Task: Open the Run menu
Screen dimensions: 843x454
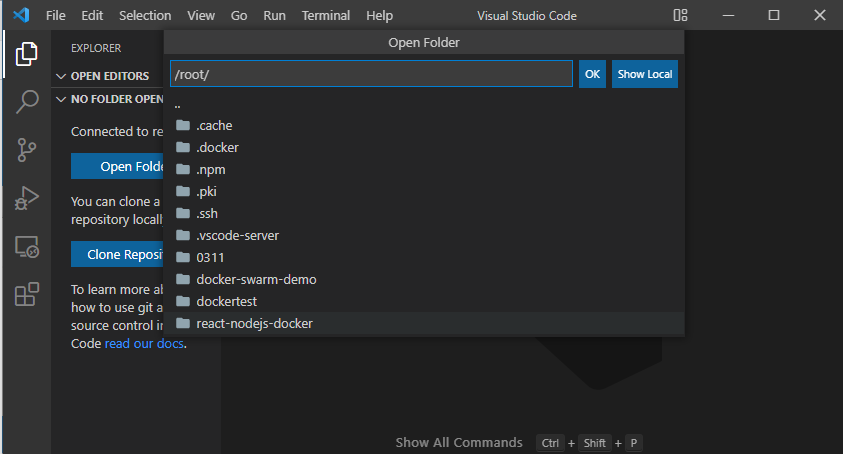Action: coord(274,16)
